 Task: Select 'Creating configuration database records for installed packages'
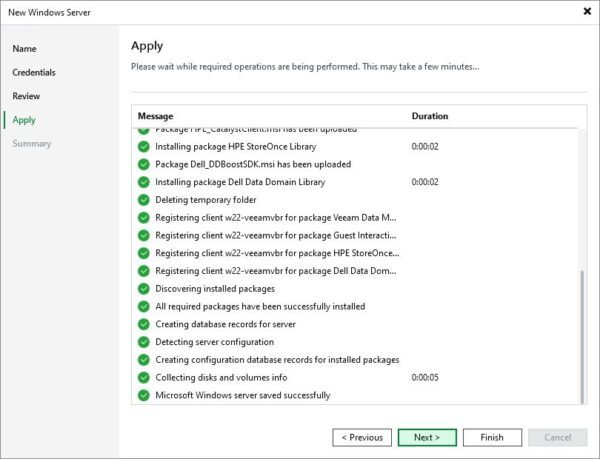click(x=277, y=360)
